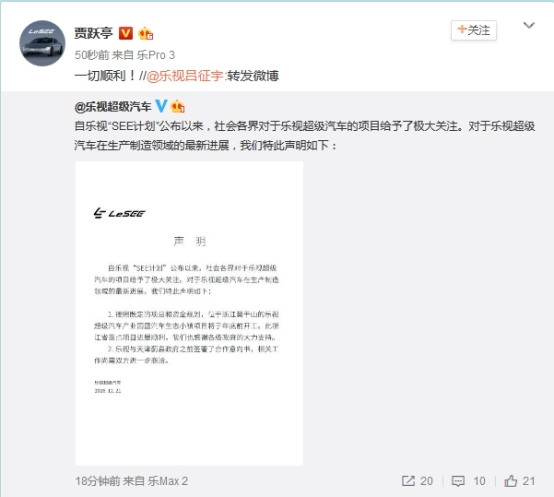The image size is (554, 497).
Task: Click the blue V badge of 乐视超级汽车
Action: click(x=161, y=106)
